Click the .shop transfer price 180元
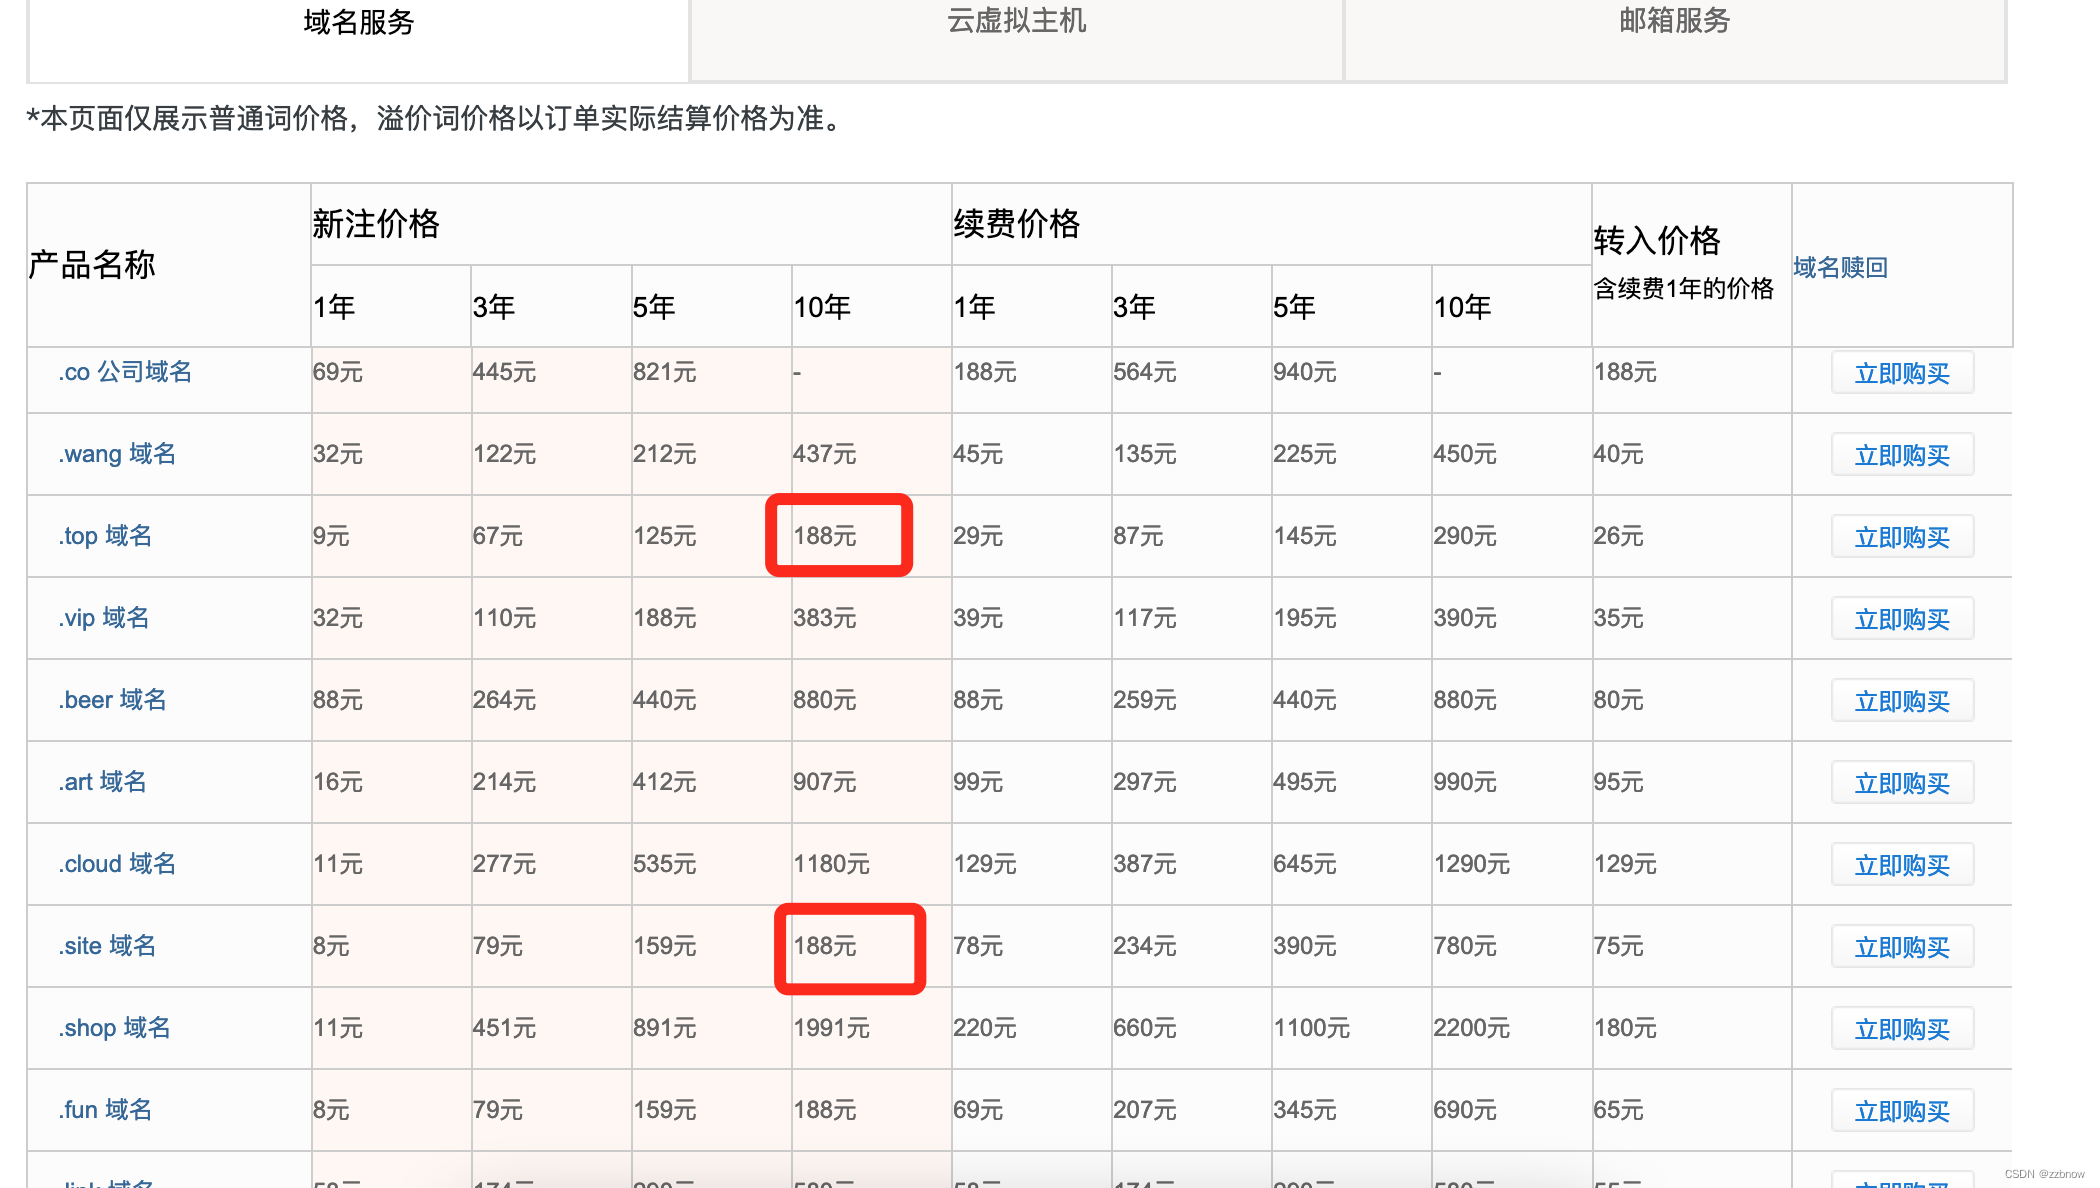The height and width of the screenshot is (1188, 2100). (x=1625, y=1028)
